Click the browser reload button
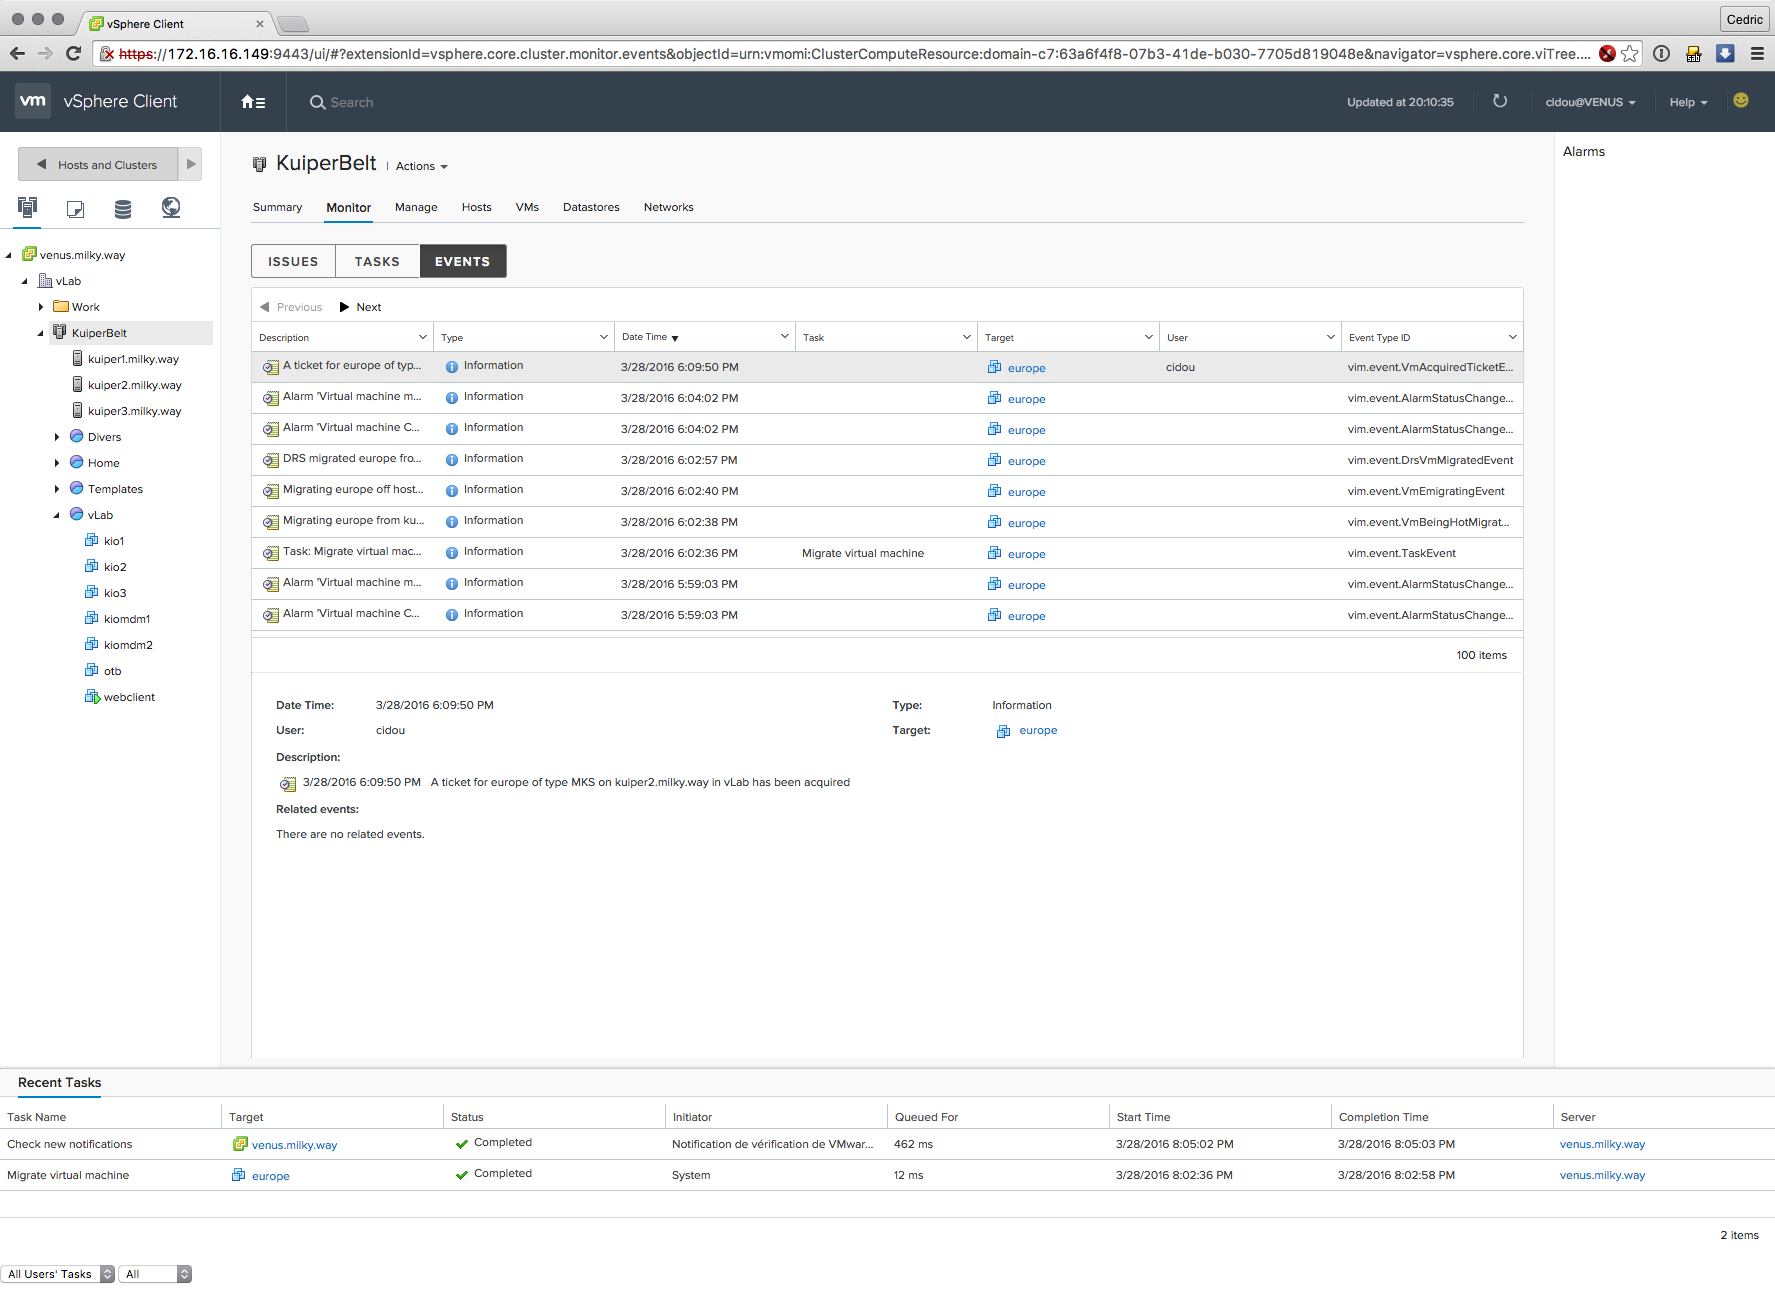 point(73,54)
